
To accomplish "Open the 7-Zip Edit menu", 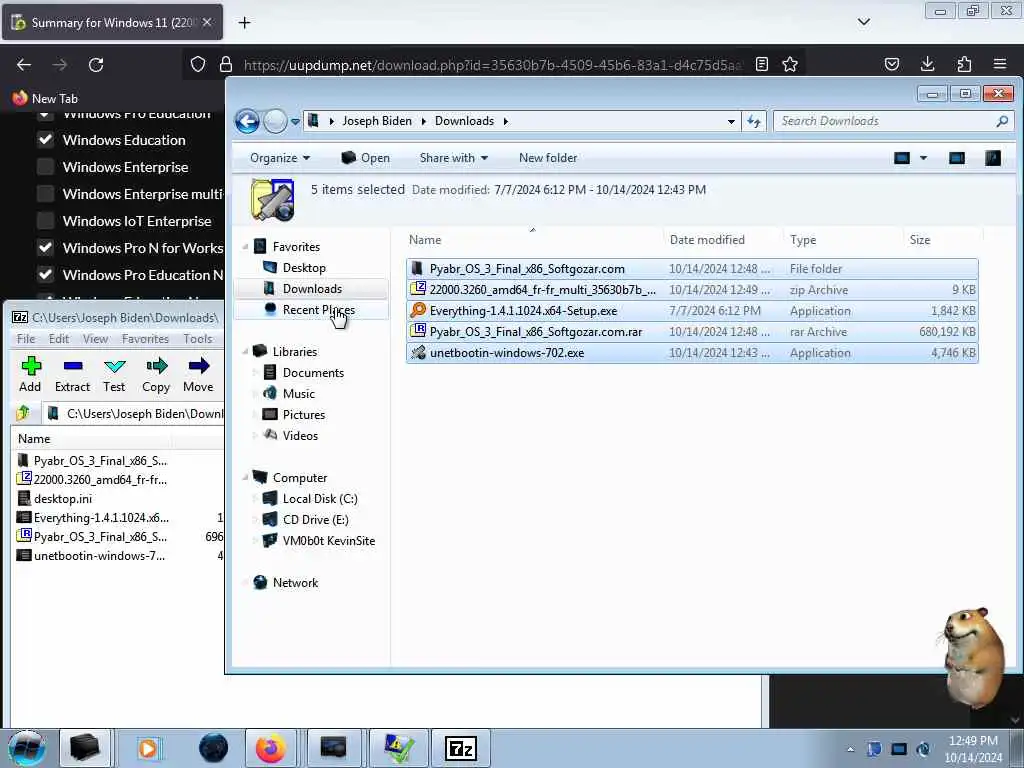I will click(59, 338).
